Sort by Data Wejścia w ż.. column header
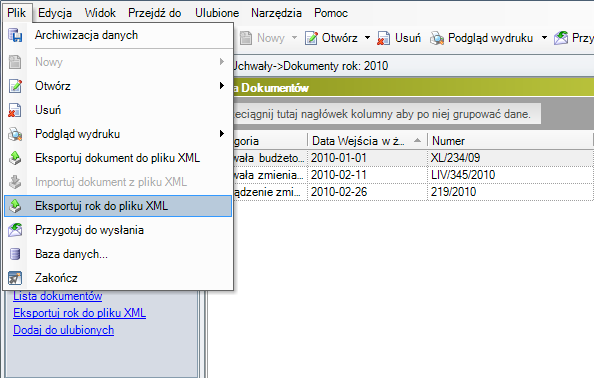The width and height of the screenshot is (594, 378). 367,141
